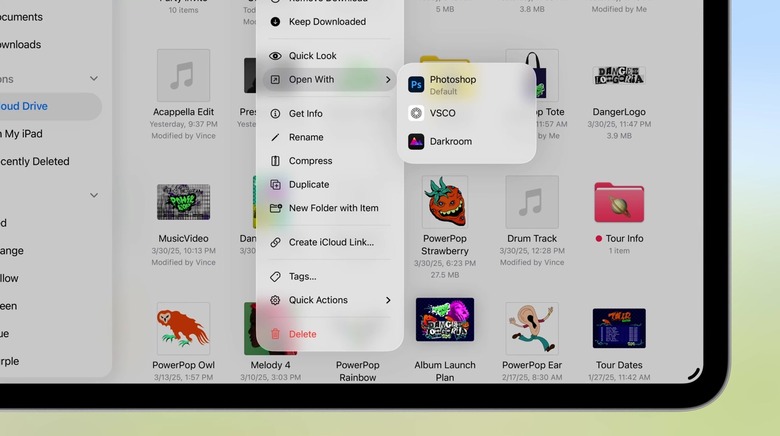Screen dimensions: 780x436
Task: Open with VSCO option
Action: 467,113
